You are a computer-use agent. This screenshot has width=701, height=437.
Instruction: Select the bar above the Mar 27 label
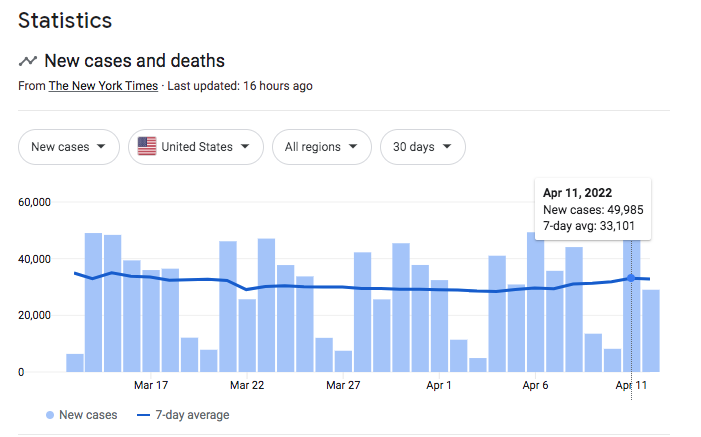pos(343,360)
